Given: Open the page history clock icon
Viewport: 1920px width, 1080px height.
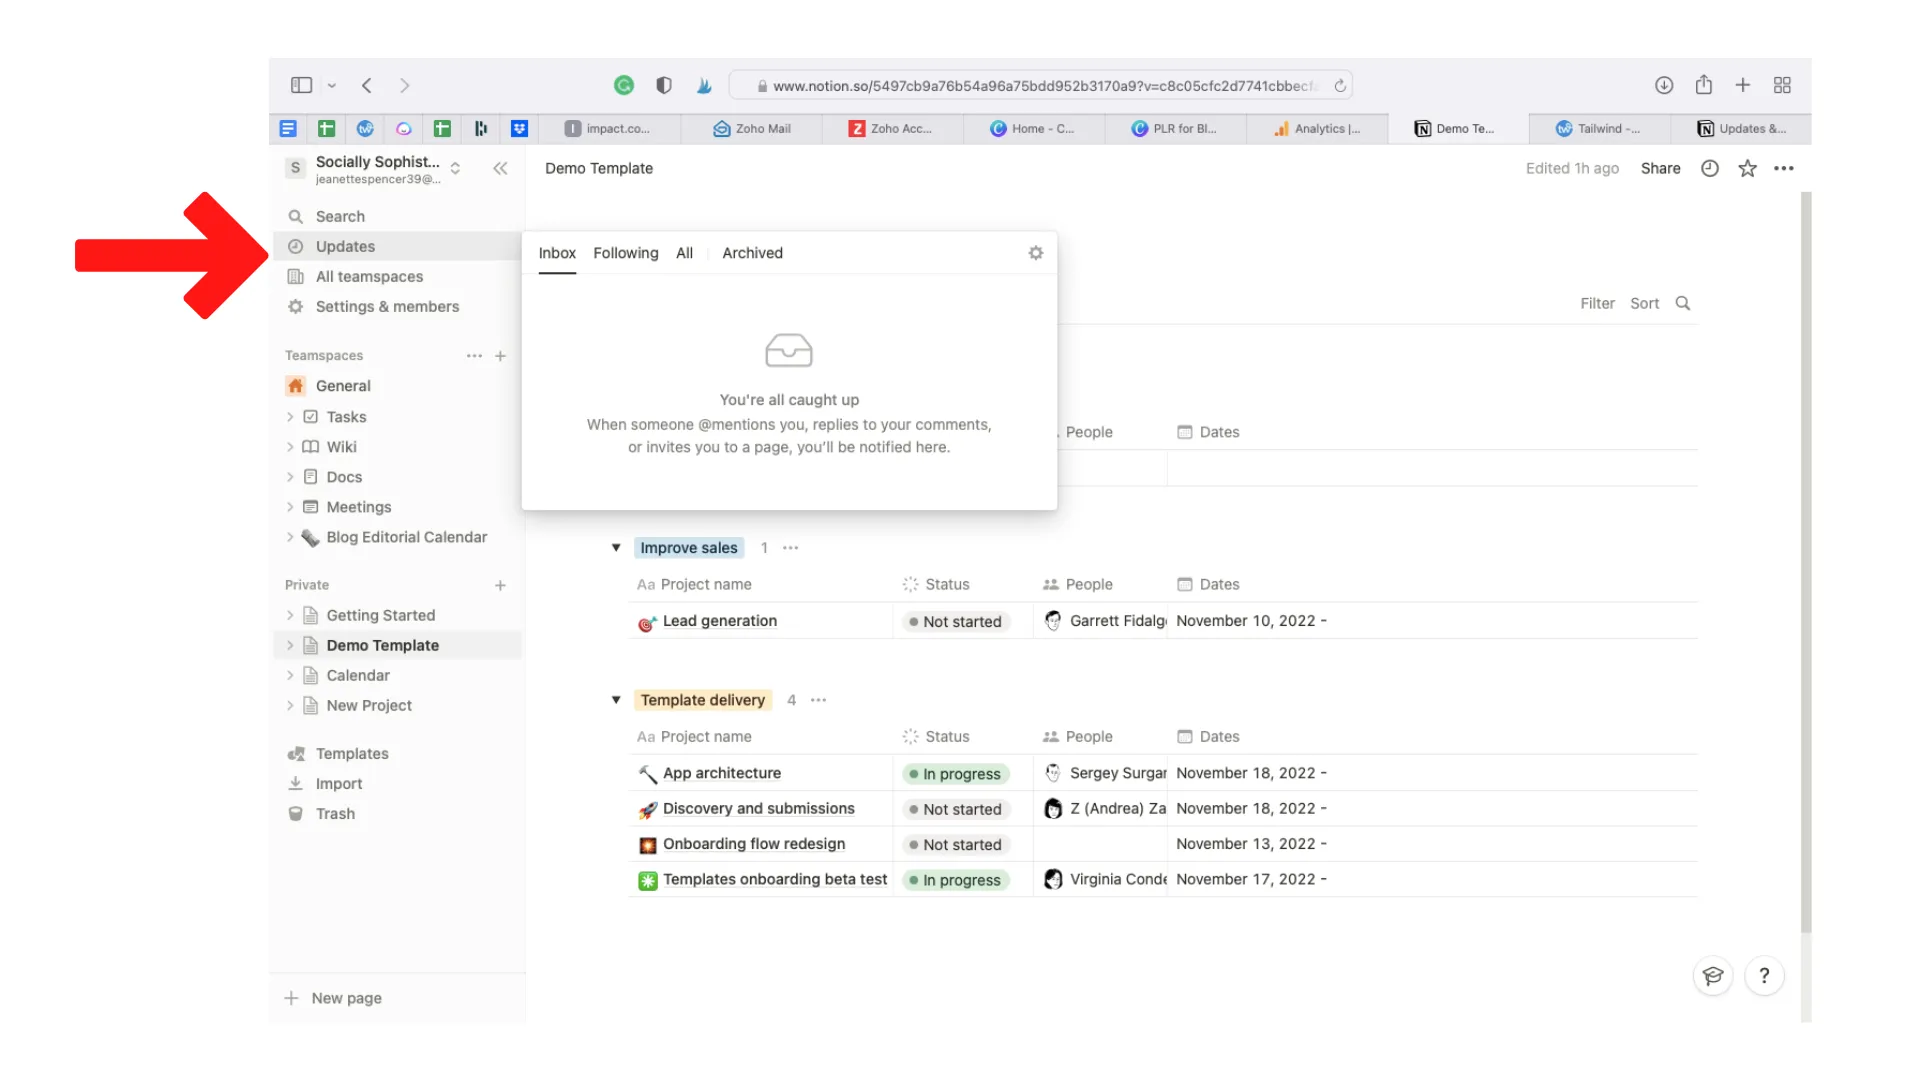Looking at the screenshot, I should coord(1709,168).
